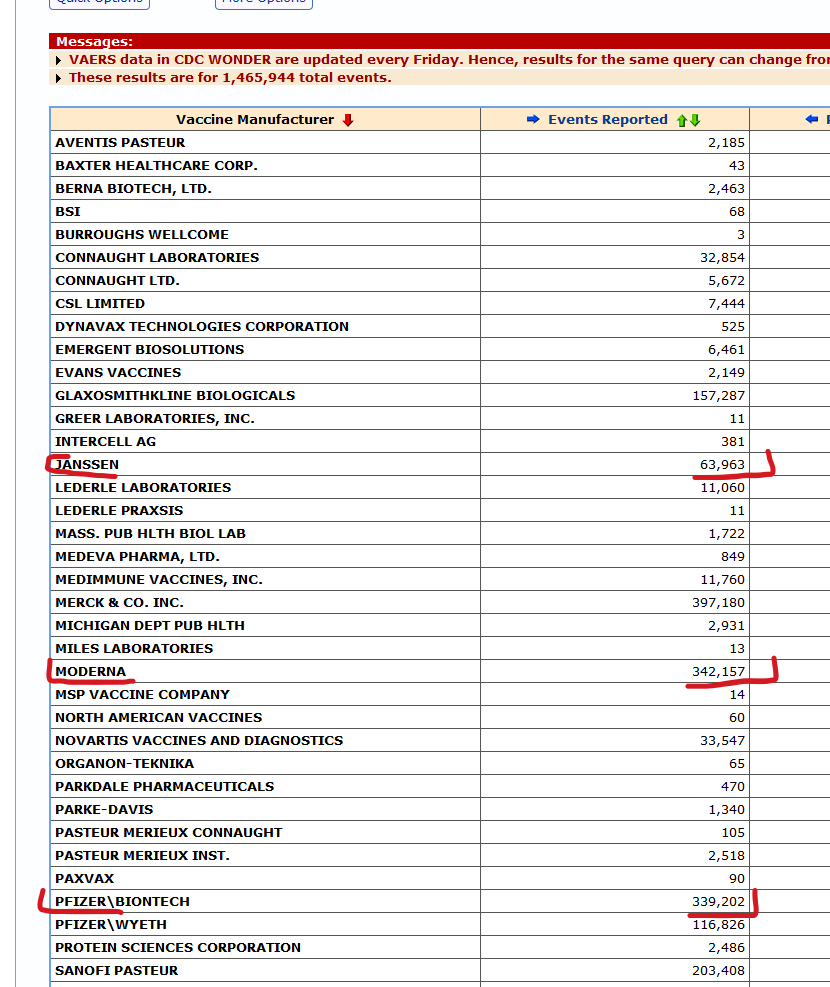Select the JANSSEN manufacturer row label

point(87,465)
